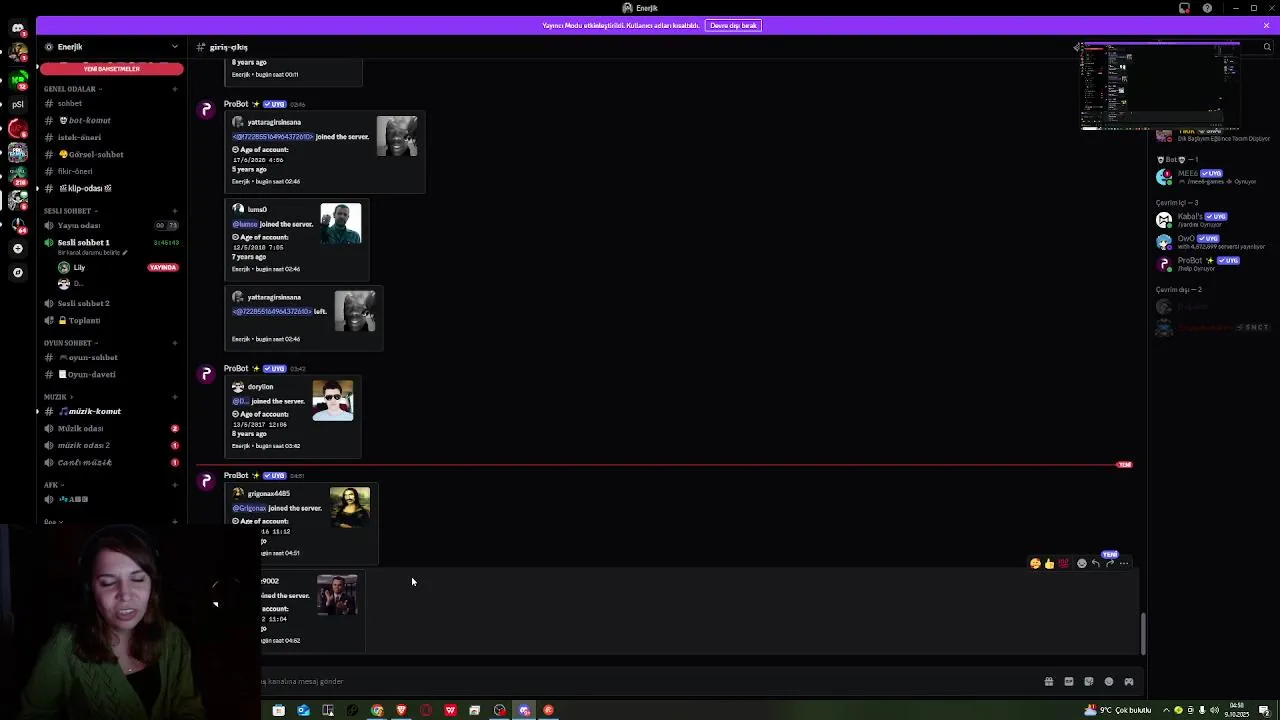Open the pSI server icon
The image size is (1280, 720).
18,104
